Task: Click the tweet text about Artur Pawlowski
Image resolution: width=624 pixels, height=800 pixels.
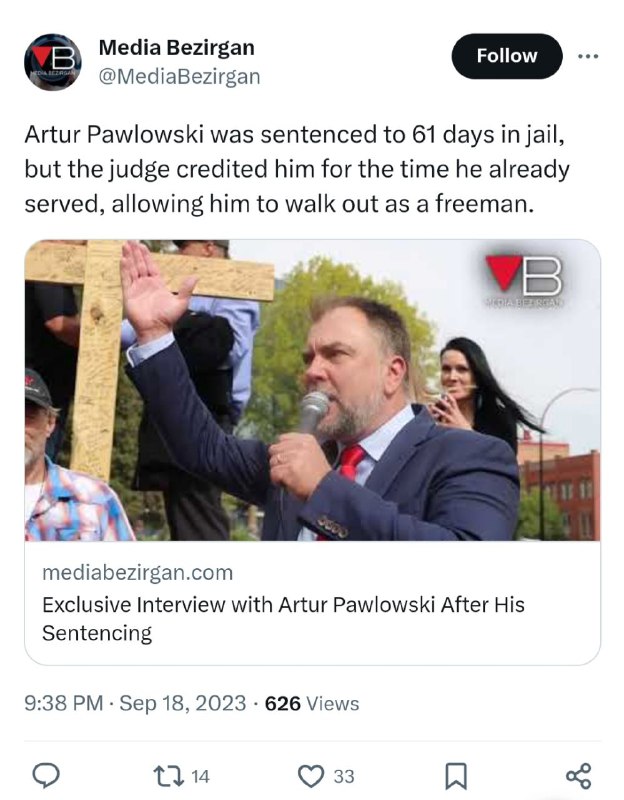Action: 296,169
